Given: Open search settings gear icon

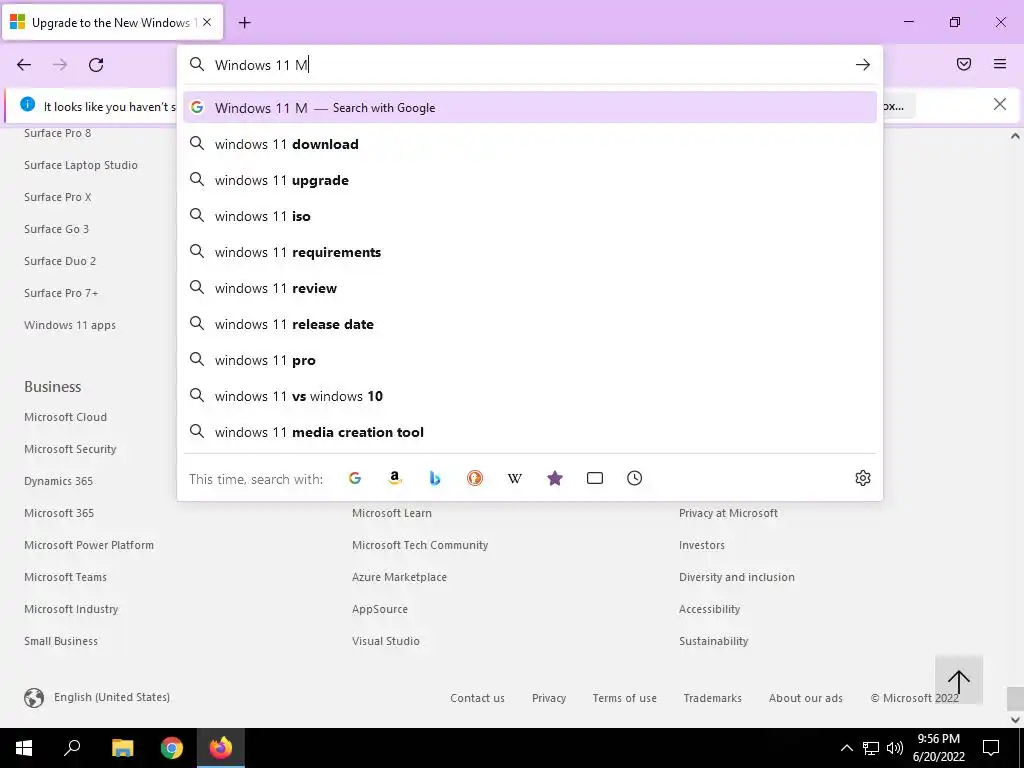Looking at the screenshot, I should pos(863,478).
